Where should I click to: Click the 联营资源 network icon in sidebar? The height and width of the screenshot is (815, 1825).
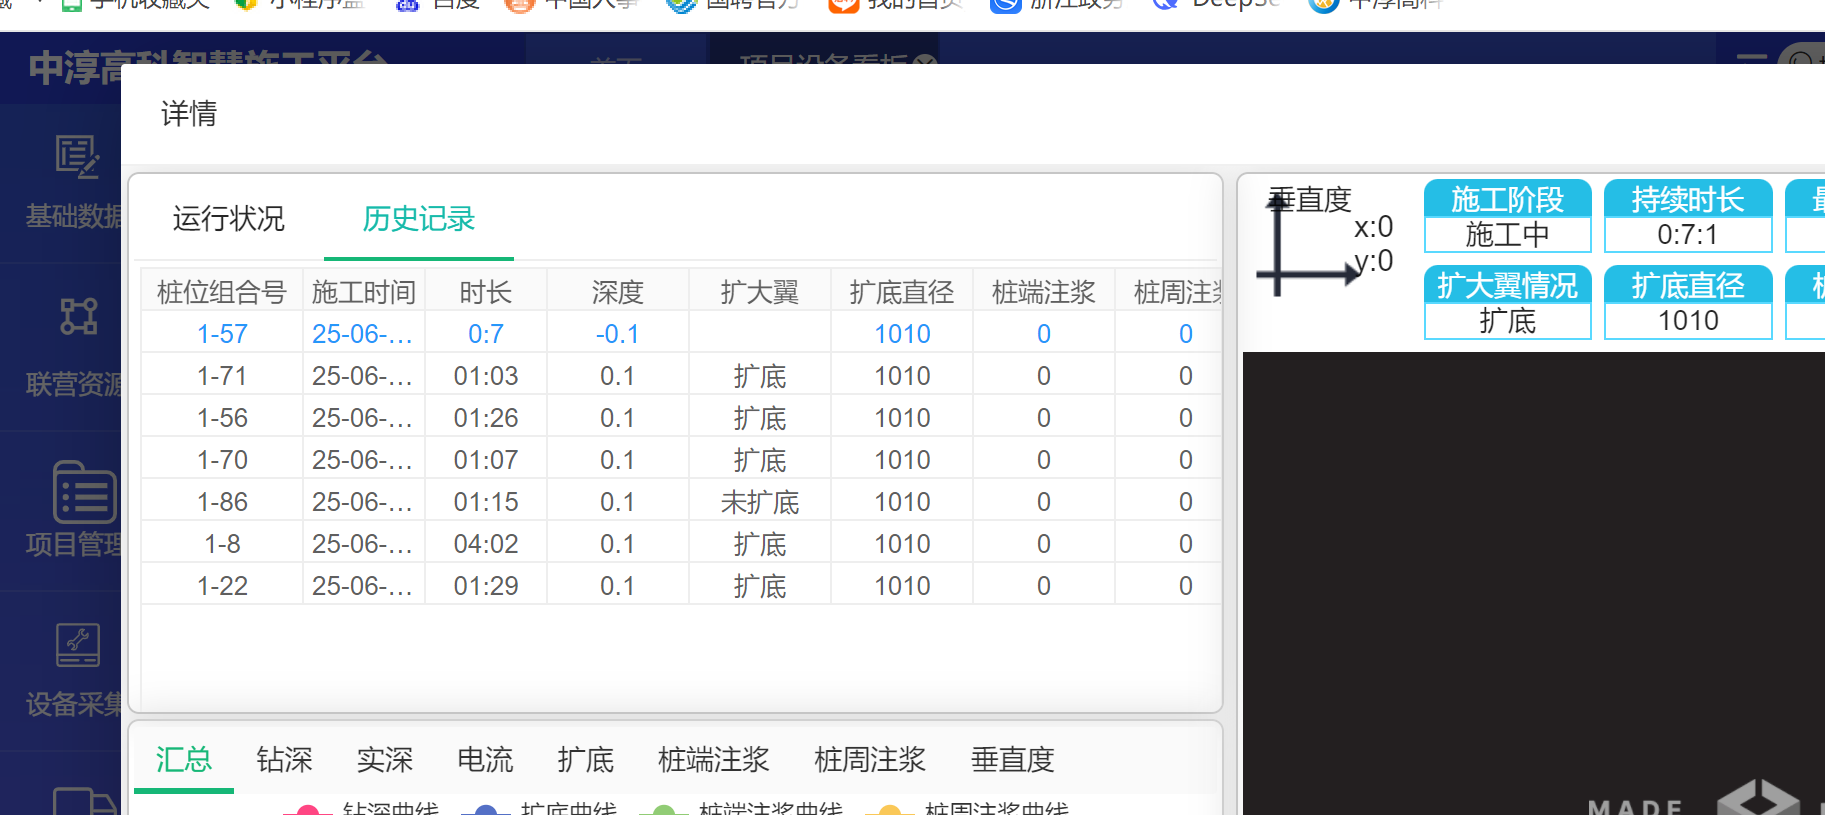click(x=77, y=317)
